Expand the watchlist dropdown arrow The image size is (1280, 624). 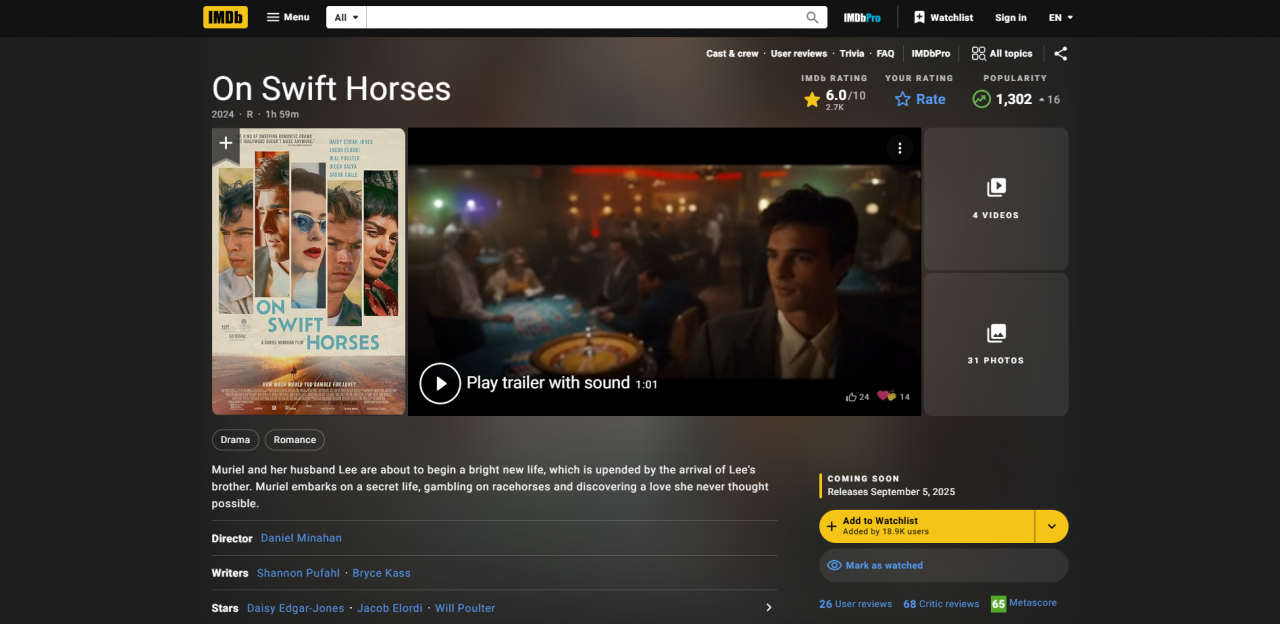(1052, 526)
